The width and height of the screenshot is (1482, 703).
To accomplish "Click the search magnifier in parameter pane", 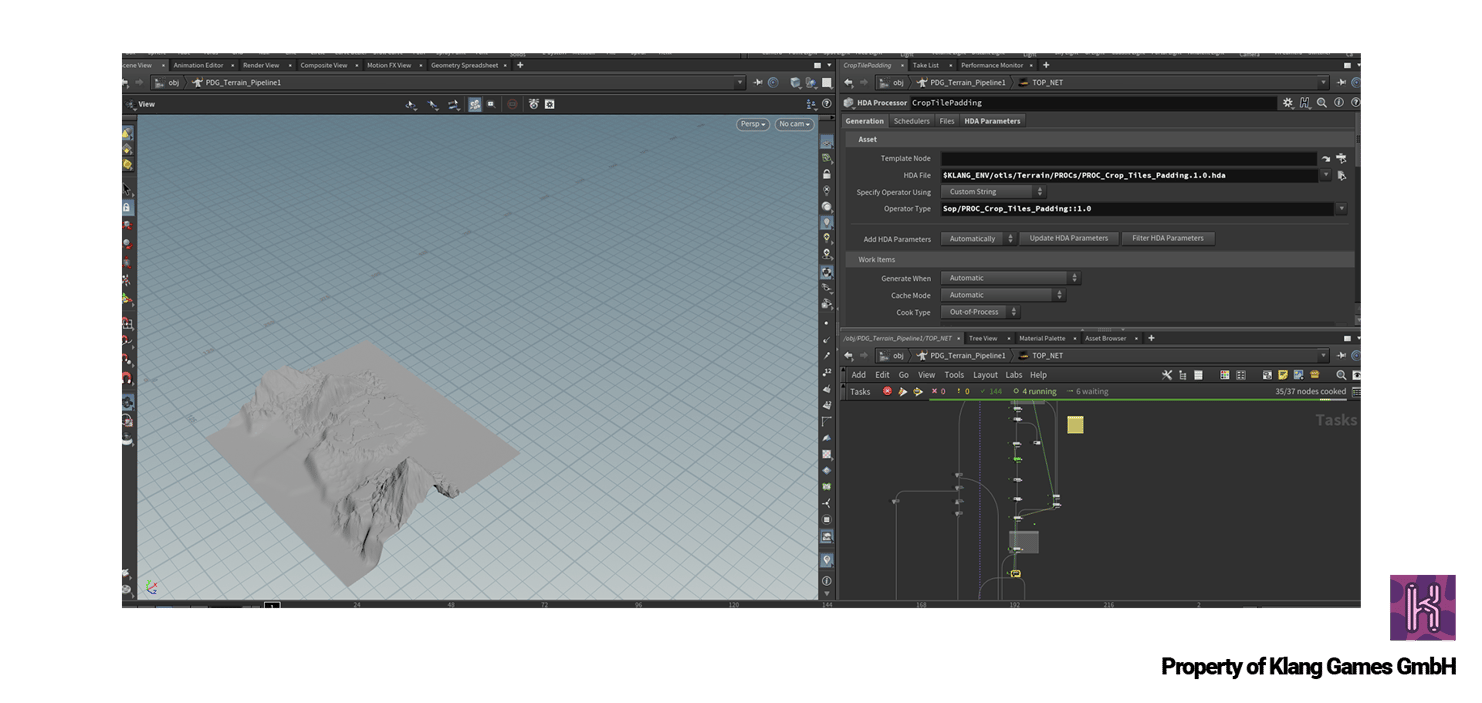I will [1322, 102].
